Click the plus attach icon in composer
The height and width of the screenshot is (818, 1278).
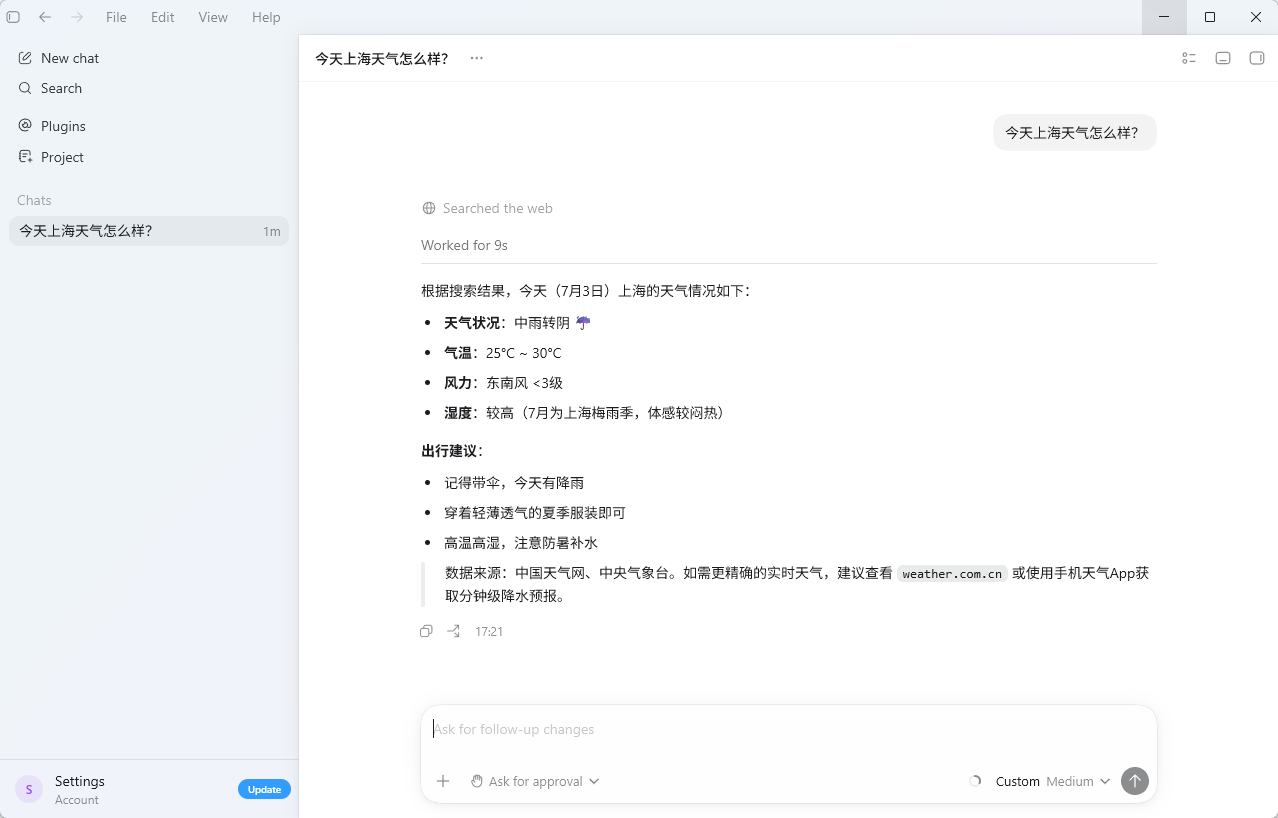[443, 781]
